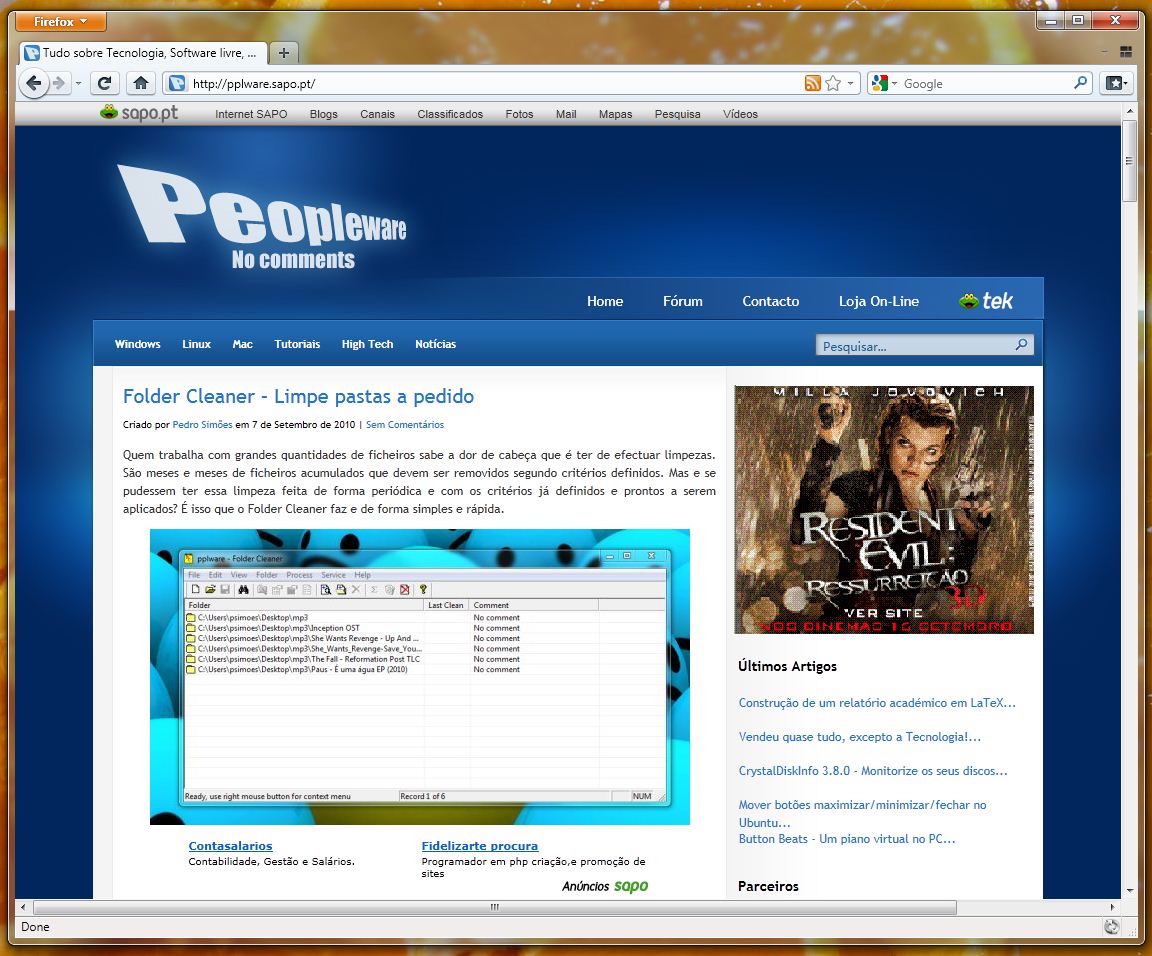Open the Fórum link
The width and height of the screenshot is (1152, 956).
click(683, 301)
